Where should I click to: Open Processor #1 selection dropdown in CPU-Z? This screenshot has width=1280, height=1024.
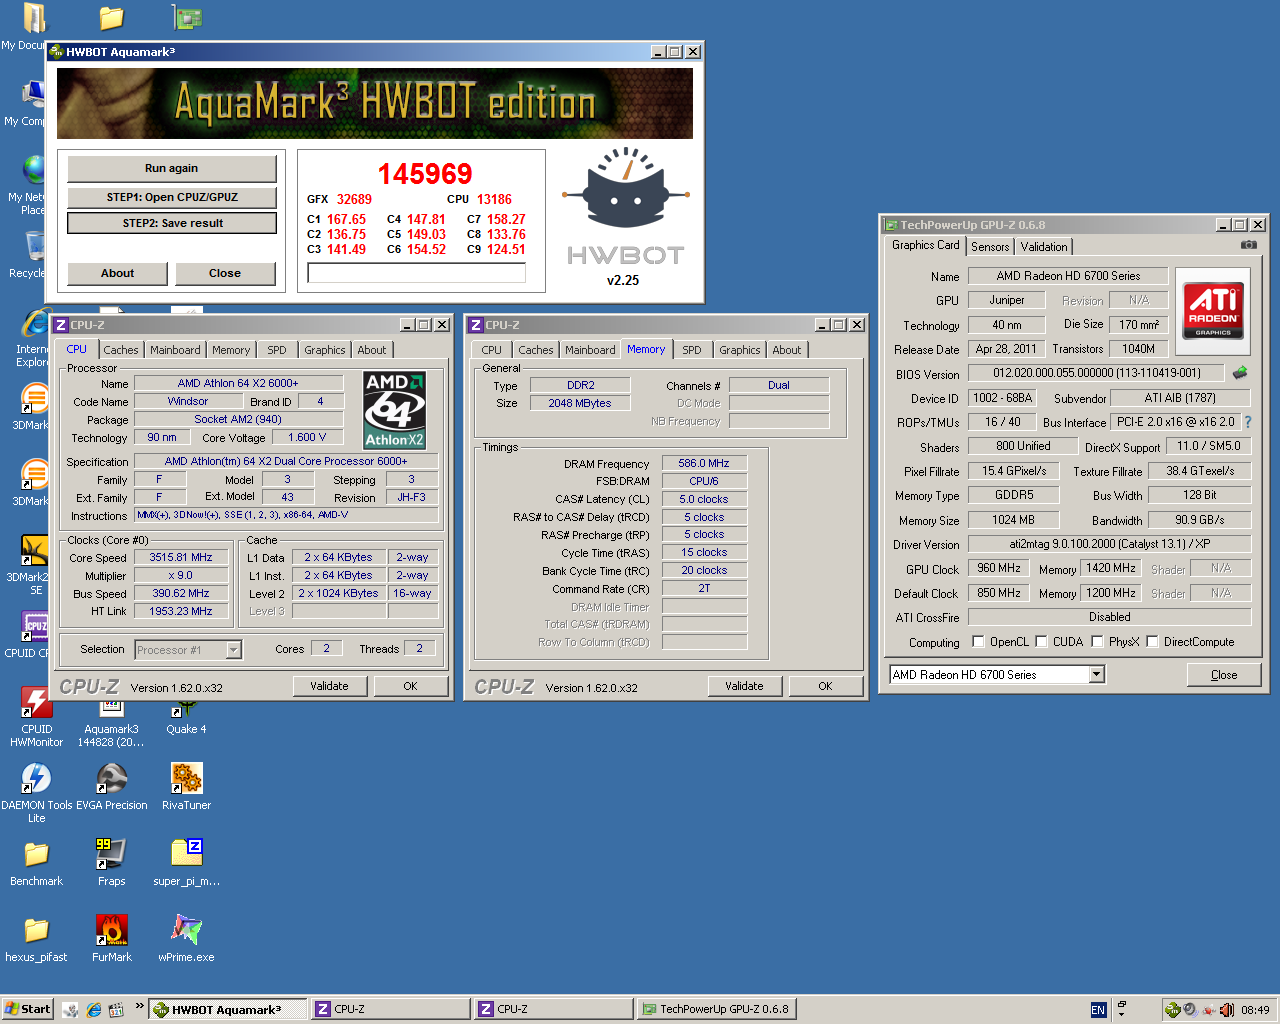point(233,650)
